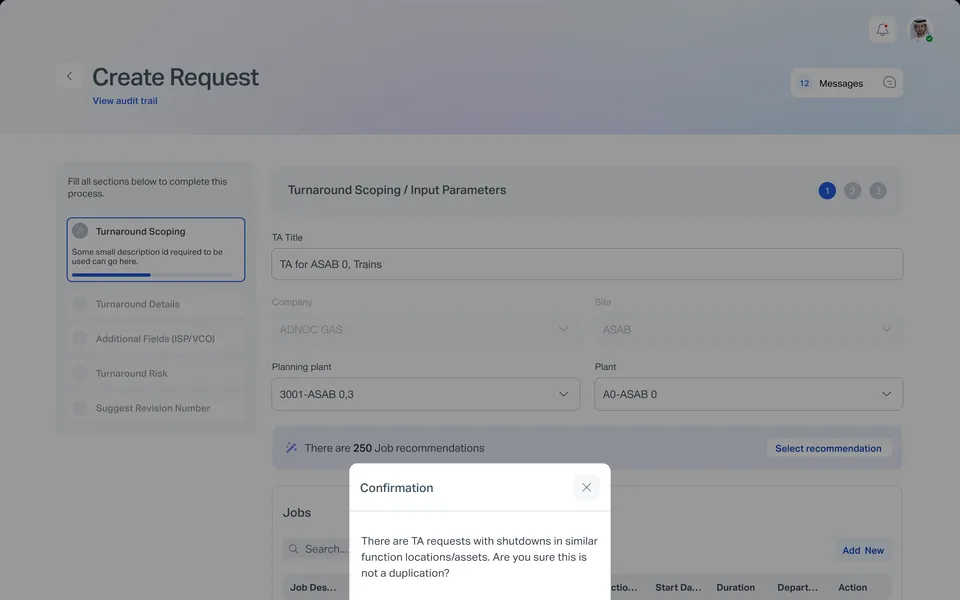Go to step 1 in the wizard
Screen dimensions: 960x600
[827, 190]
